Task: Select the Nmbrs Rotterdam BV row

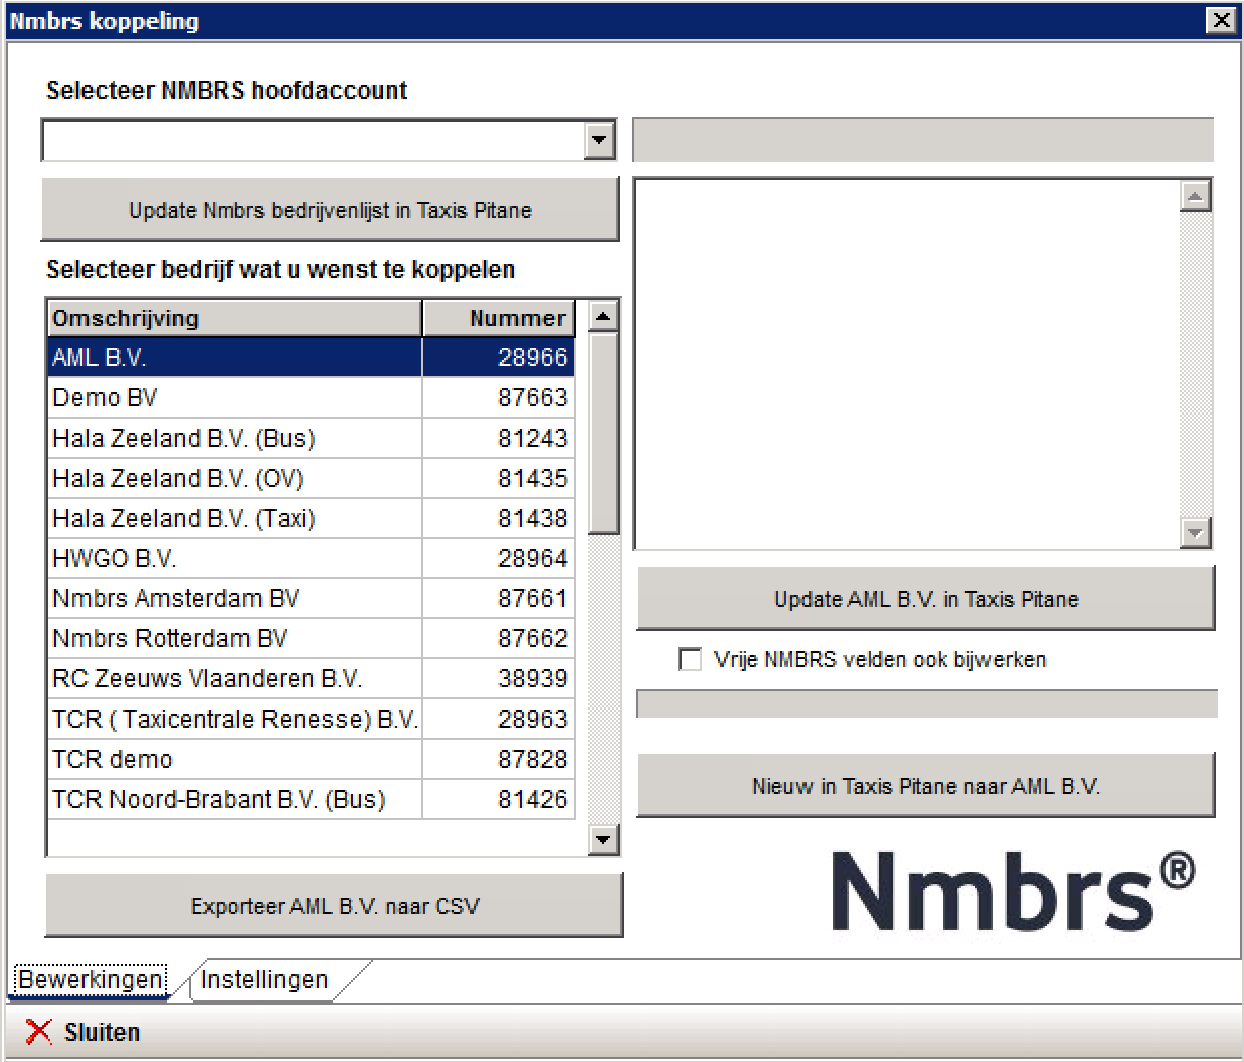Action: point(311,638)
